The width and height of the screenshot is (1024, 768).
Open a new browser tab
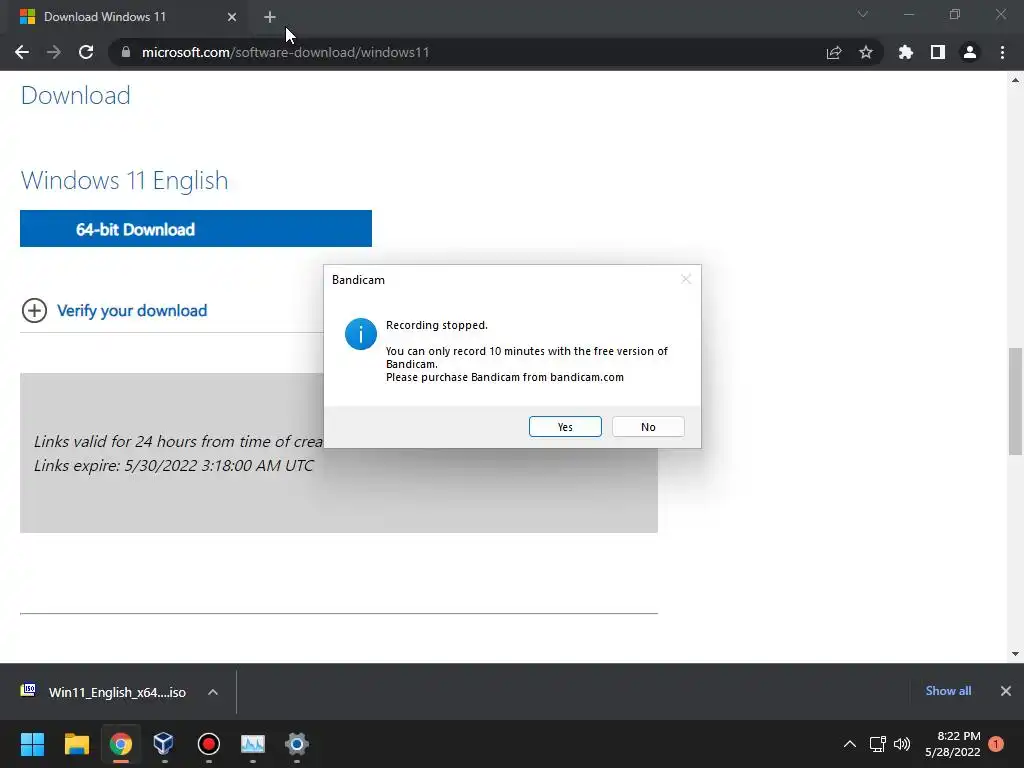point(270,17)
